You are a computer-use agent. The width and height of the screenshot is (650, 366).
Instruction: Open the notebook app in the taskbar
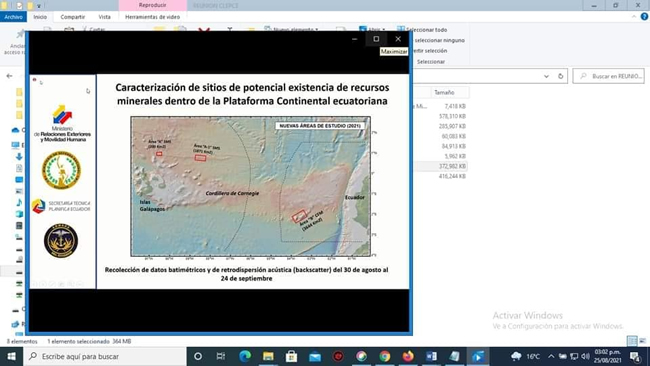coord(454,356)
